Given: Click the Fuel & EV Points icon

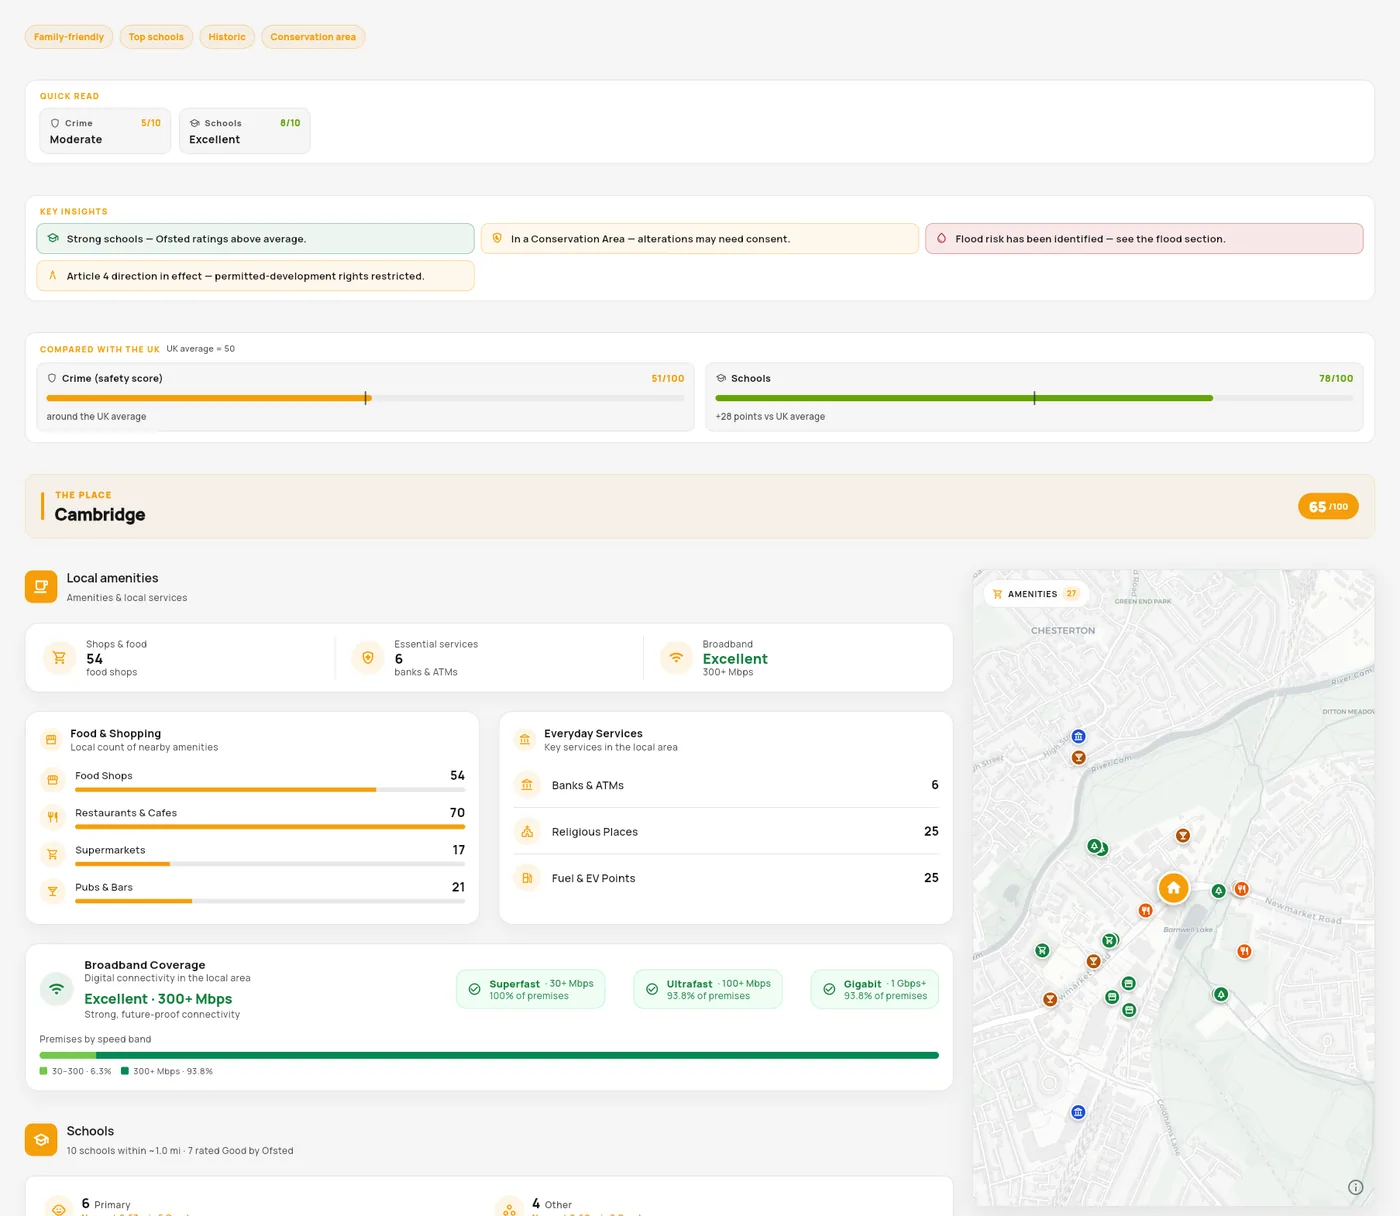Looking at the screenshot, I should [x=527, y=878].
